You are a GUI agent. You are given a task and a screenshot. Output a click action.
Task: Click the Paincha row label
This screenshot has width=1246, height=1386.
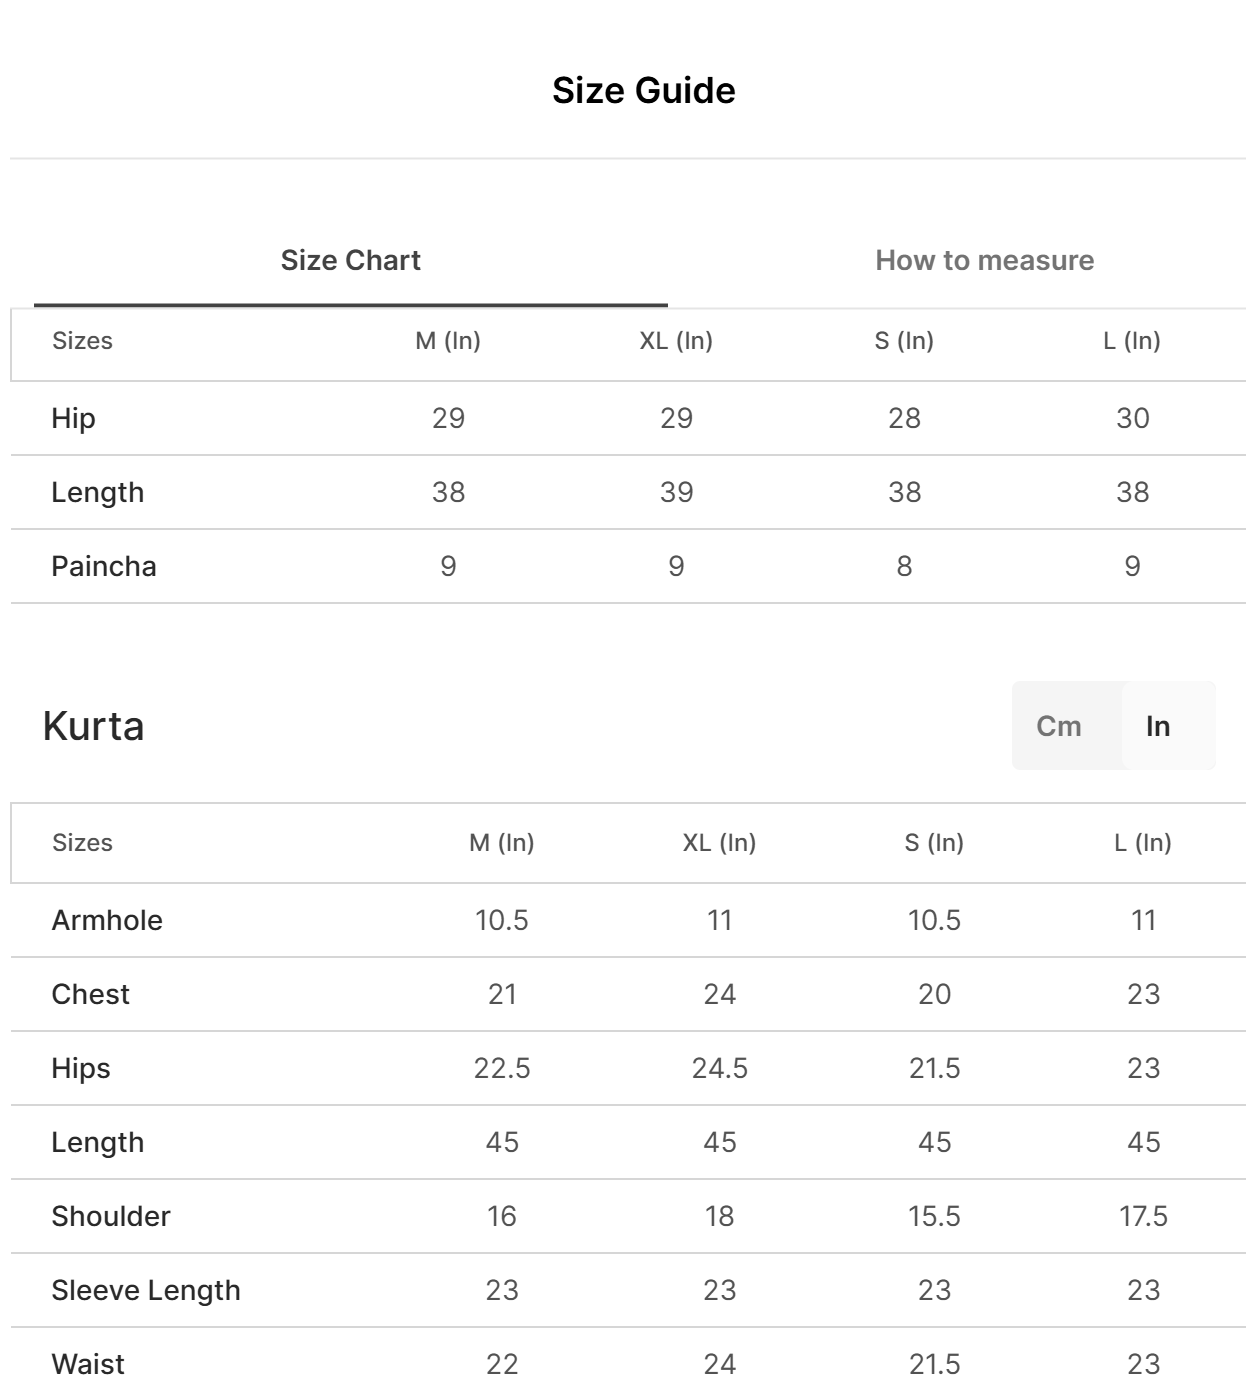click(x=104, y=566)
